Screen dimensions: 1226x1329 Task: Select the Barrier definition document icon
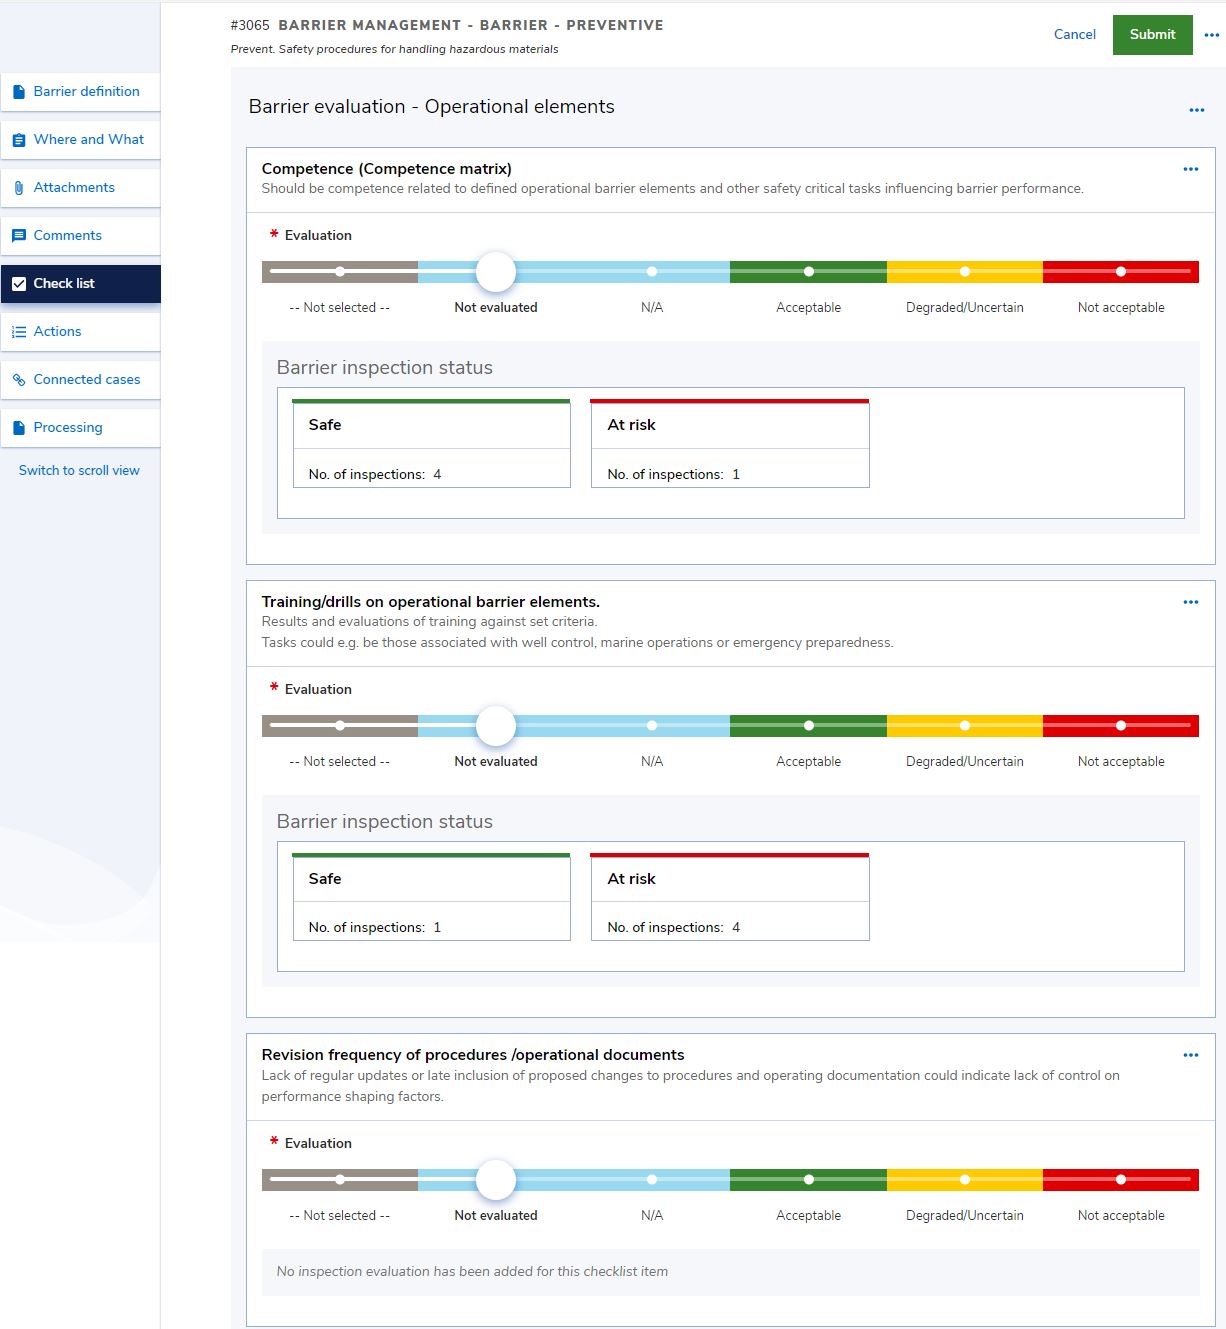19,91
